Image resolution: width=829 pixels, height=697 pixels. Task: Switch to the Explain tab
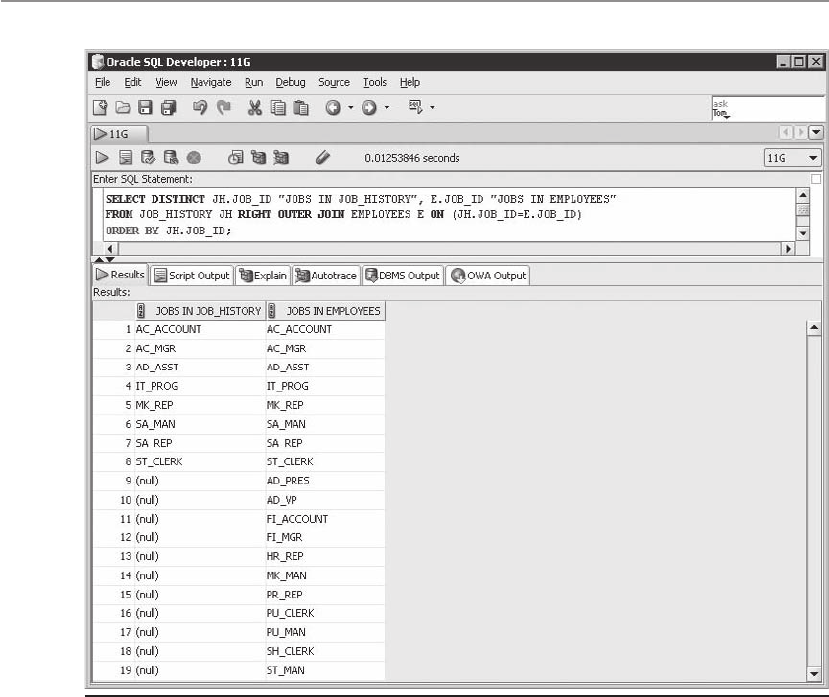[263, 276]
